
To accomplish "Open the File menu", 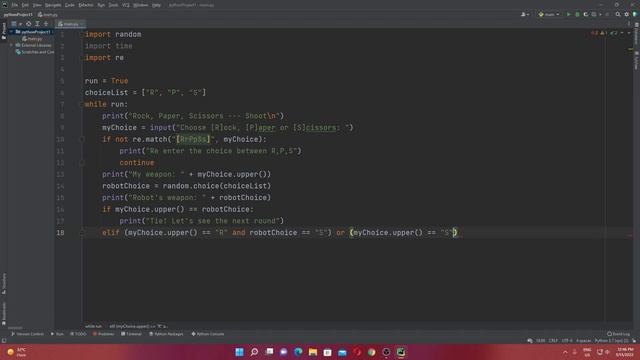I will [15, 5].
